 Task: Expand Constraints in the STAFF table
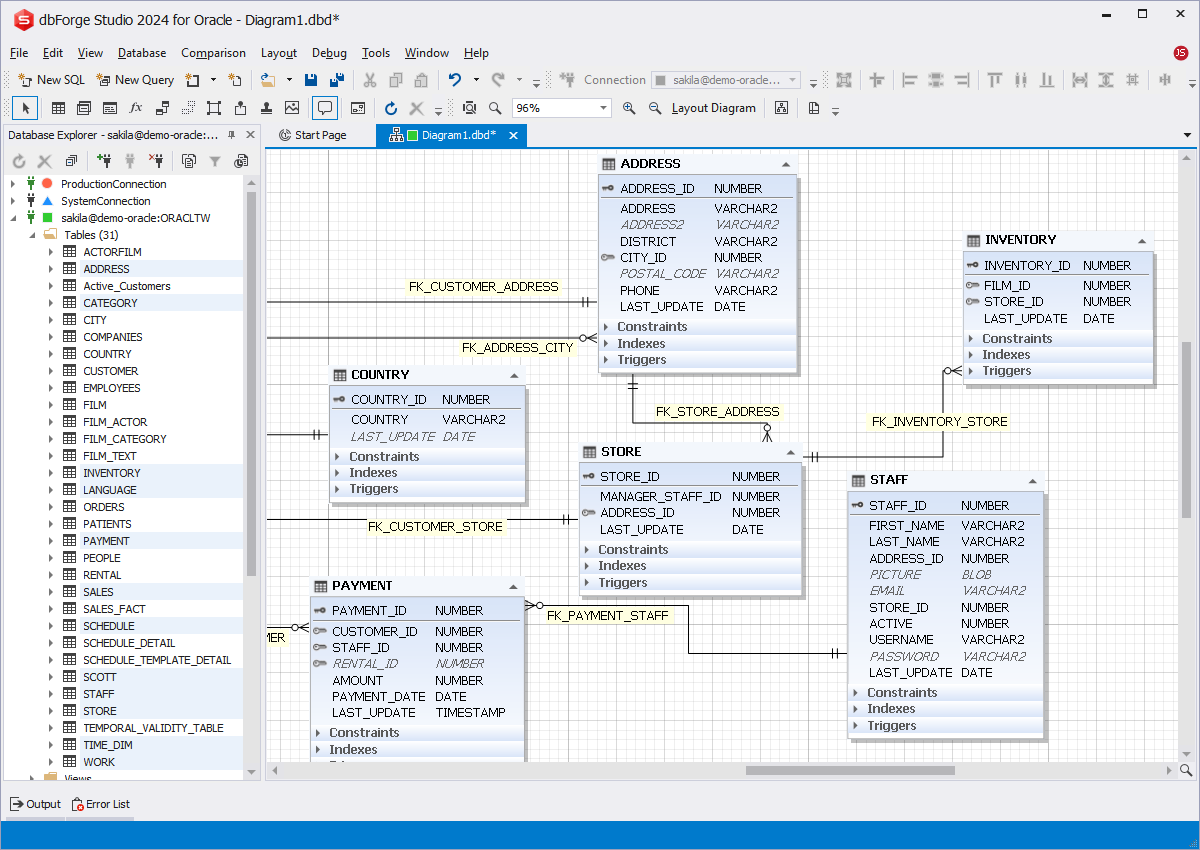pos(856,693)
